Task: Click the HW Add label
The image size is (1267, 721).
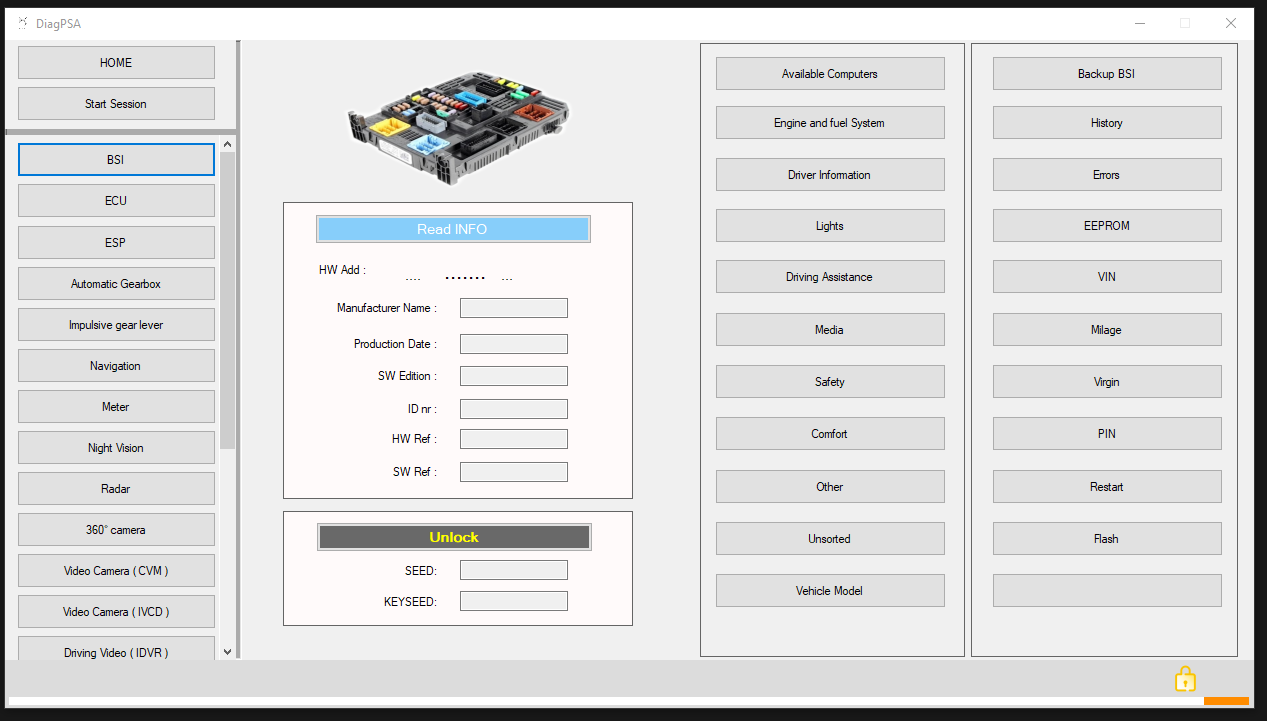Action: pyautogui.click(x=342, y=270)
